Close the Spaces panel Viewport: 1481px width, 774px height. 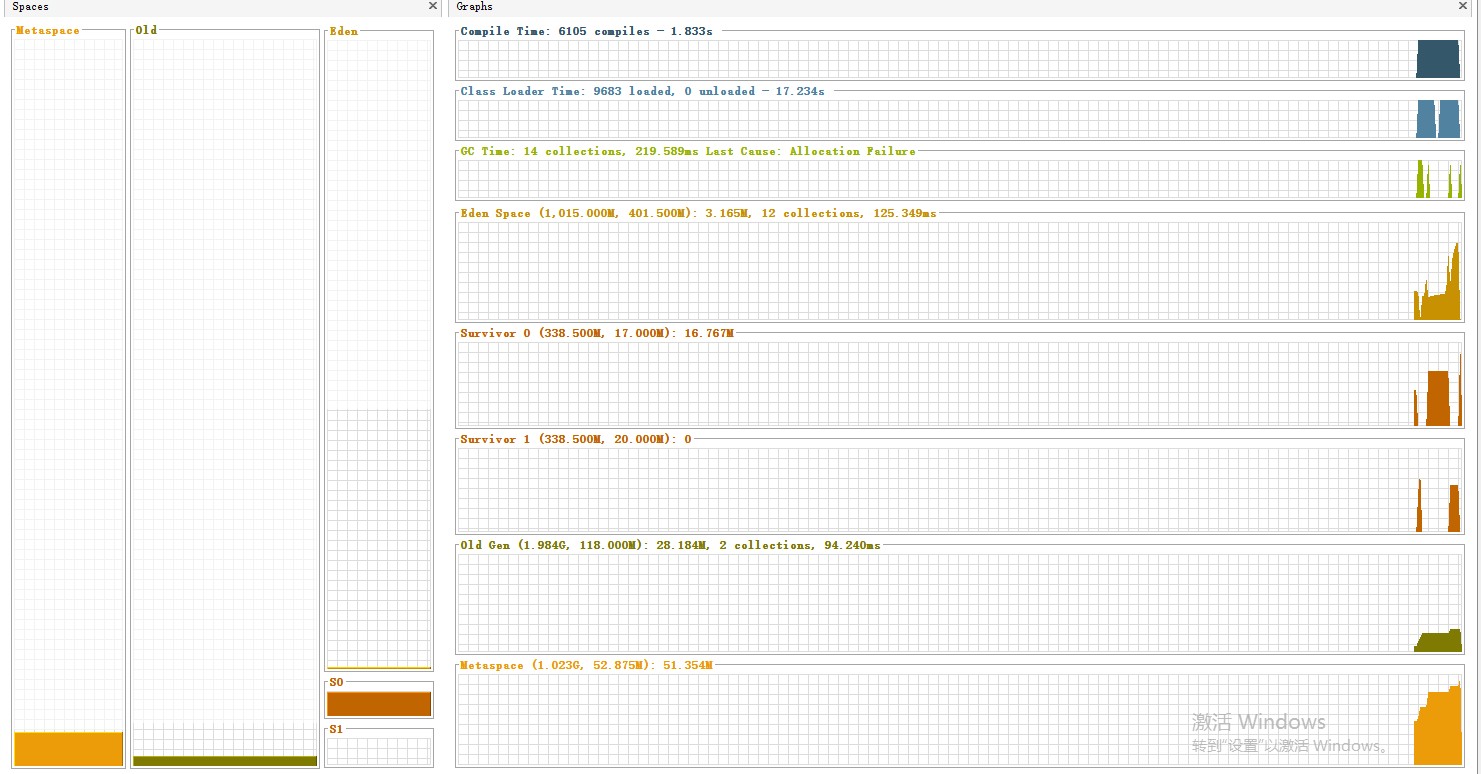click(433, 6)
